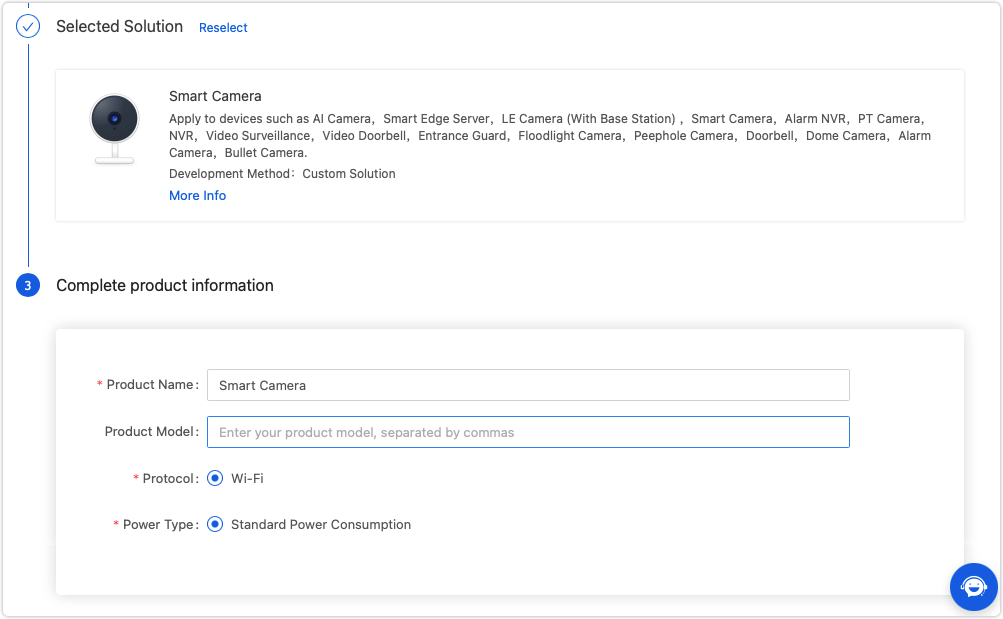Screen dimensions: 1003x619
Task: Focus the Product Name input field
Action: pyautogui.click(x=528, y=385)
